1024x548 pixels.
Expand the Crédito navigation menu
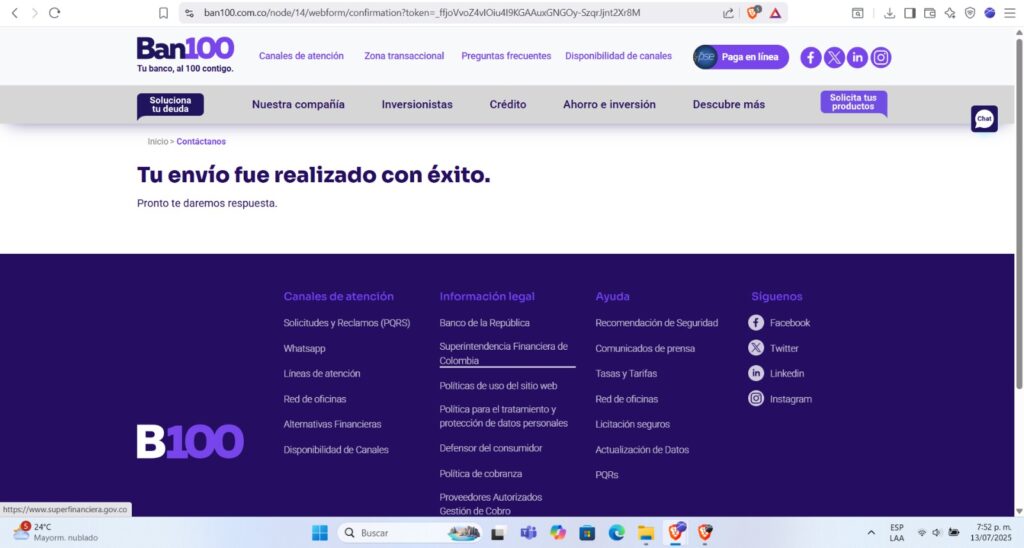point(507,104)
